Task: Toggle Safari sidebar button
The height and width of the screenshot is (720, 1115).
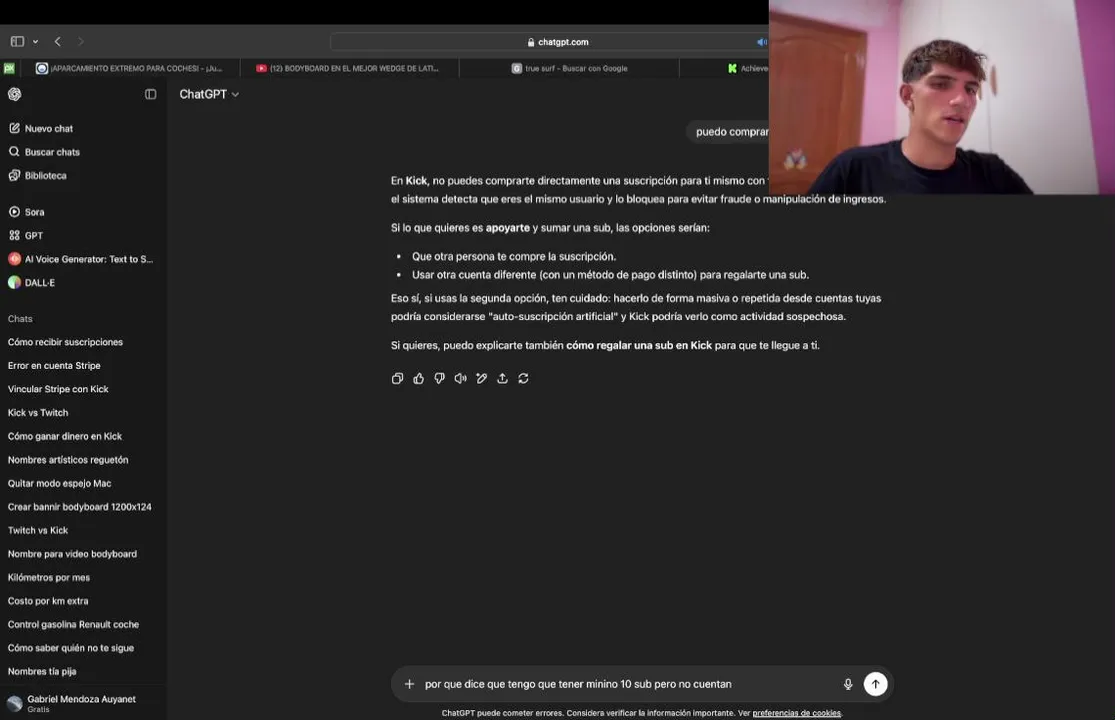Action: point(17,41)
